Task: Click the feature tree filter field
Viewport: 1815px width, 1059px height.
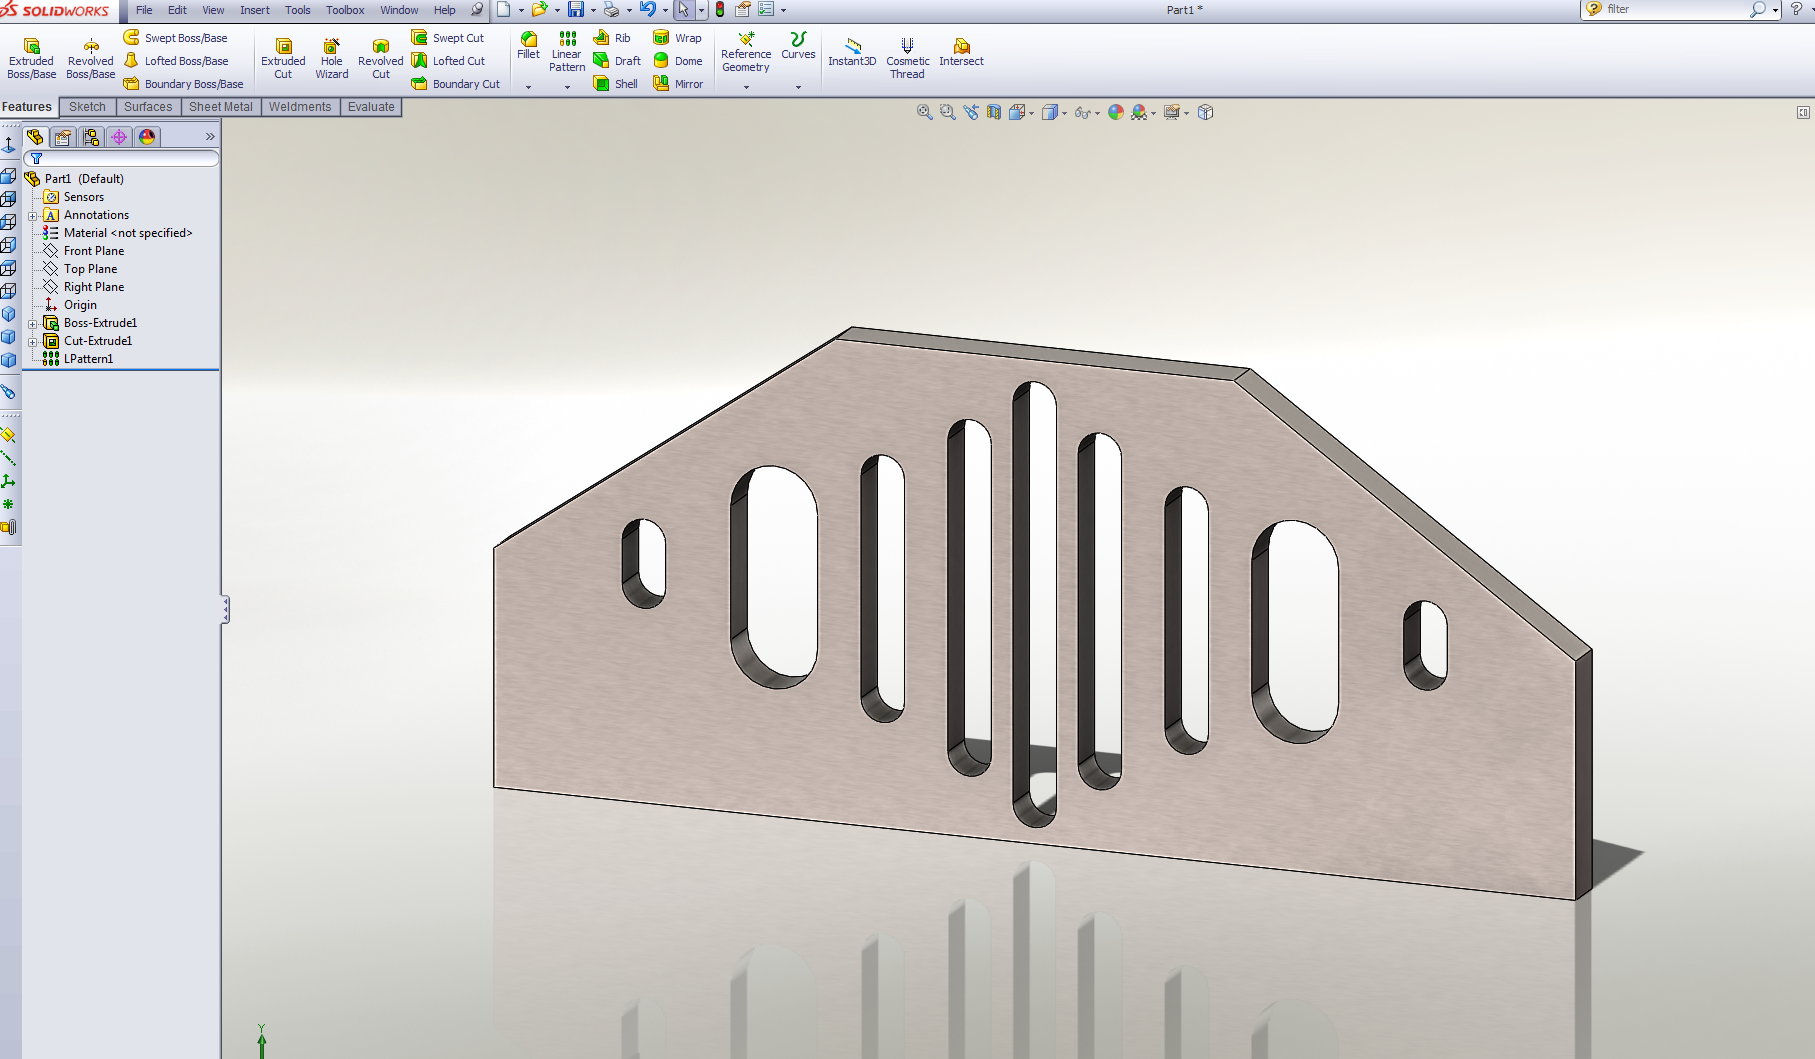Action: point(125,158)
